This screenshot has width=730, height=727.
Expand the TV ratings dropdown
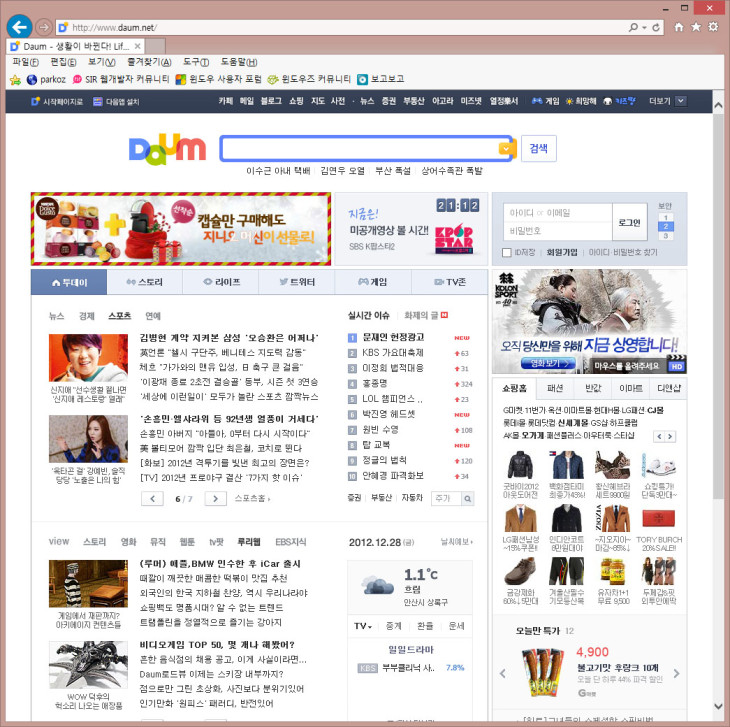(x=363, y=626)
